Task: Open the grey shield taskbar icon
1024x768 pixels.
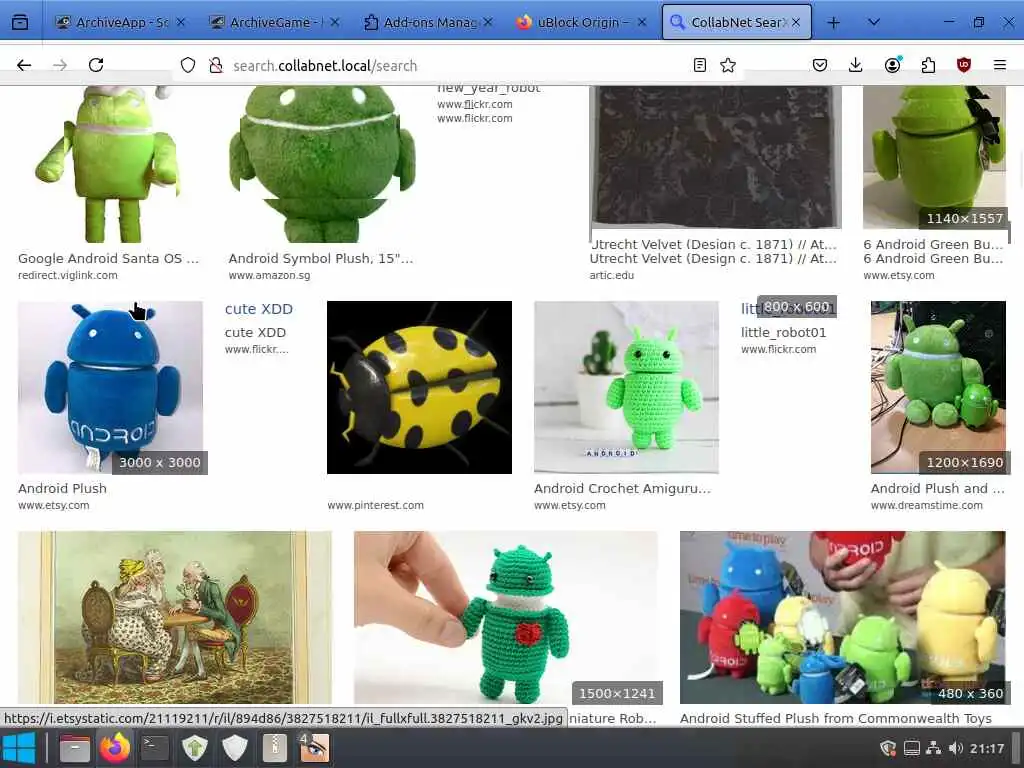Action: [x=234, y=748]
